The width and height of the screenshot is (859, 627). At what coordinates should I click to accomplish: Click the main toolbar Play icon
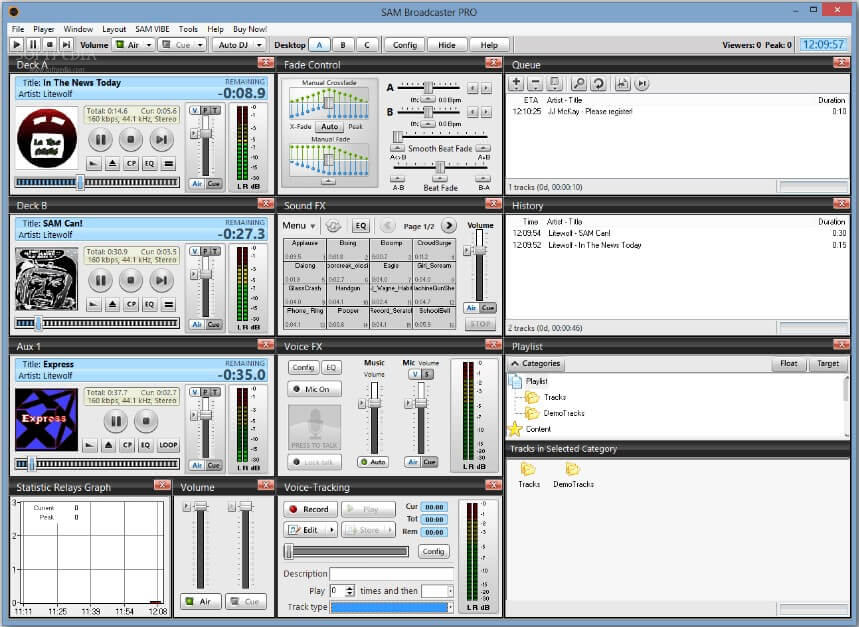(x=16, y=44)
